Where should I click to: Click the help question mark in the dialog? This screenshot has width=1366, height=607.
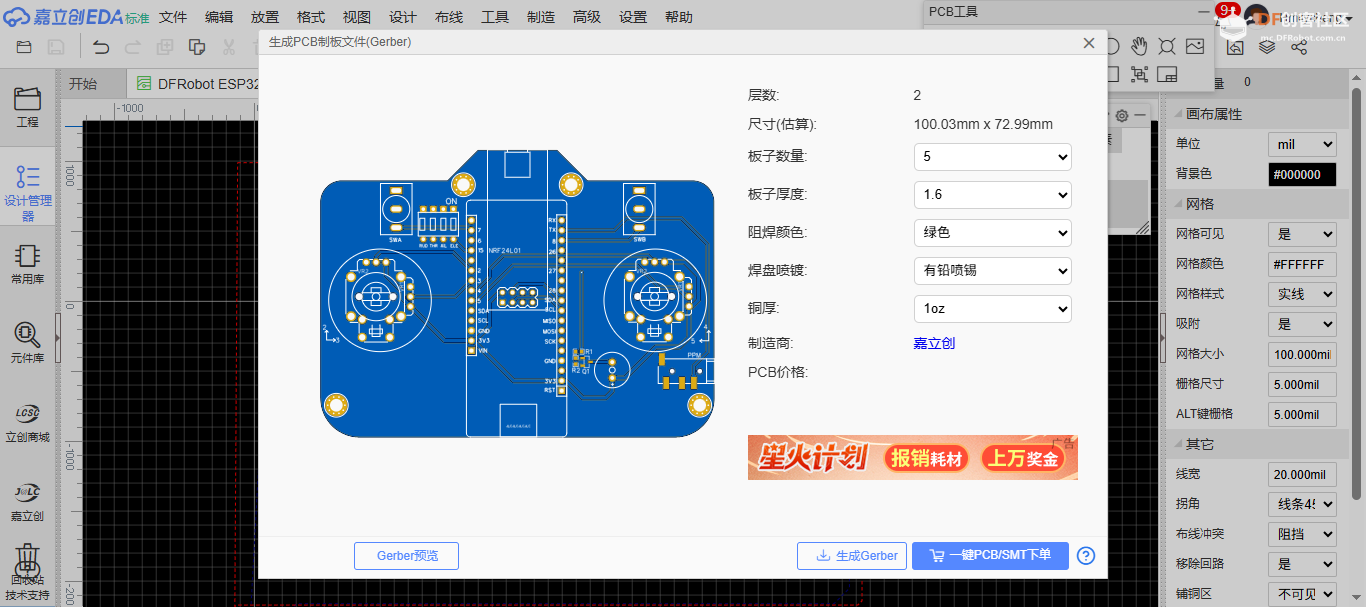pos(1086,555)
